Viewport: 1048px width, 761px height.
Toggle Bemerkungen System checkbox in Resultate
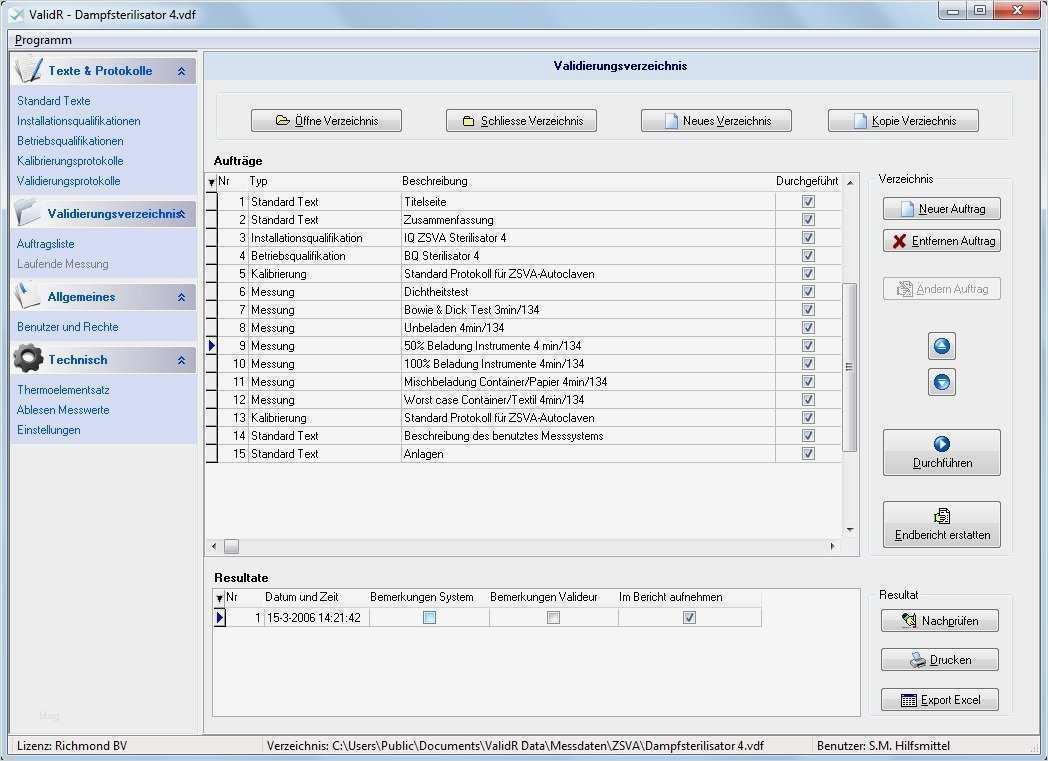[430, 618]
